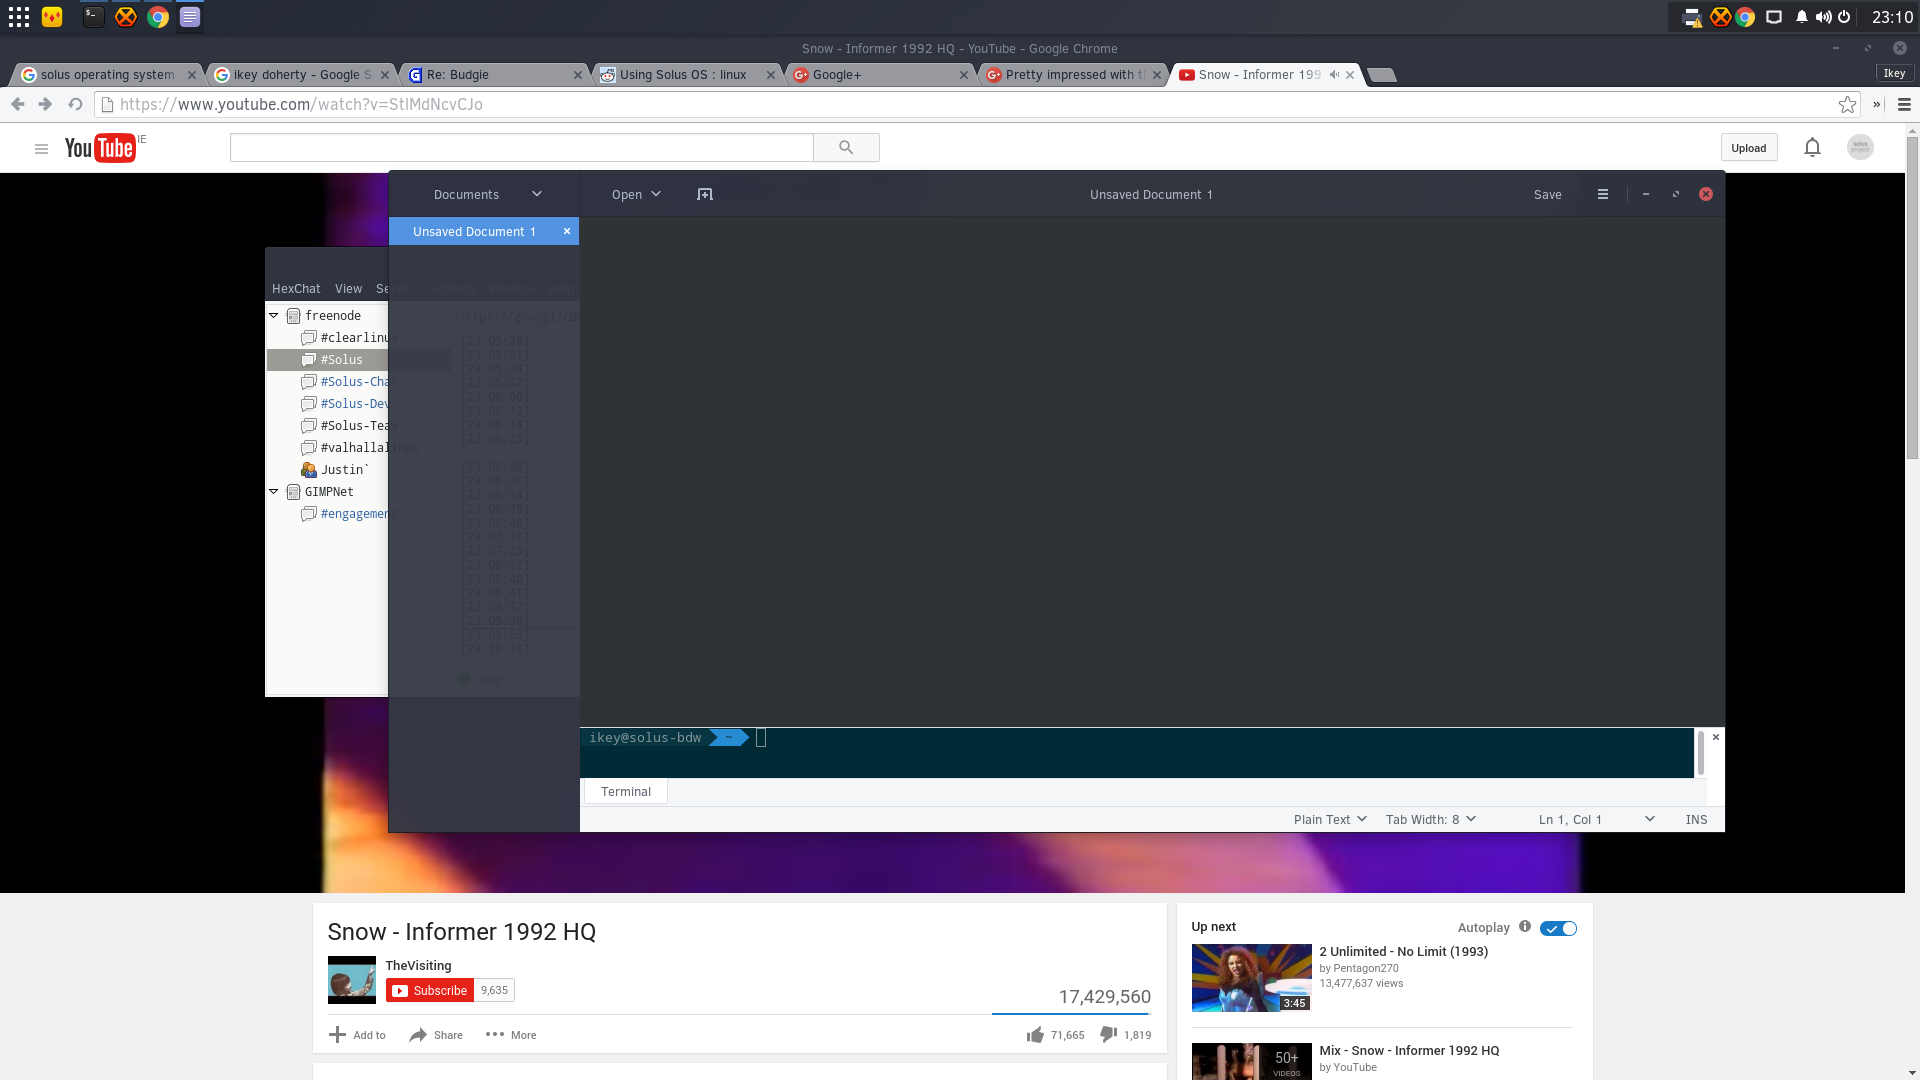Launch the yellow app icon in top panel

[52, 17]
